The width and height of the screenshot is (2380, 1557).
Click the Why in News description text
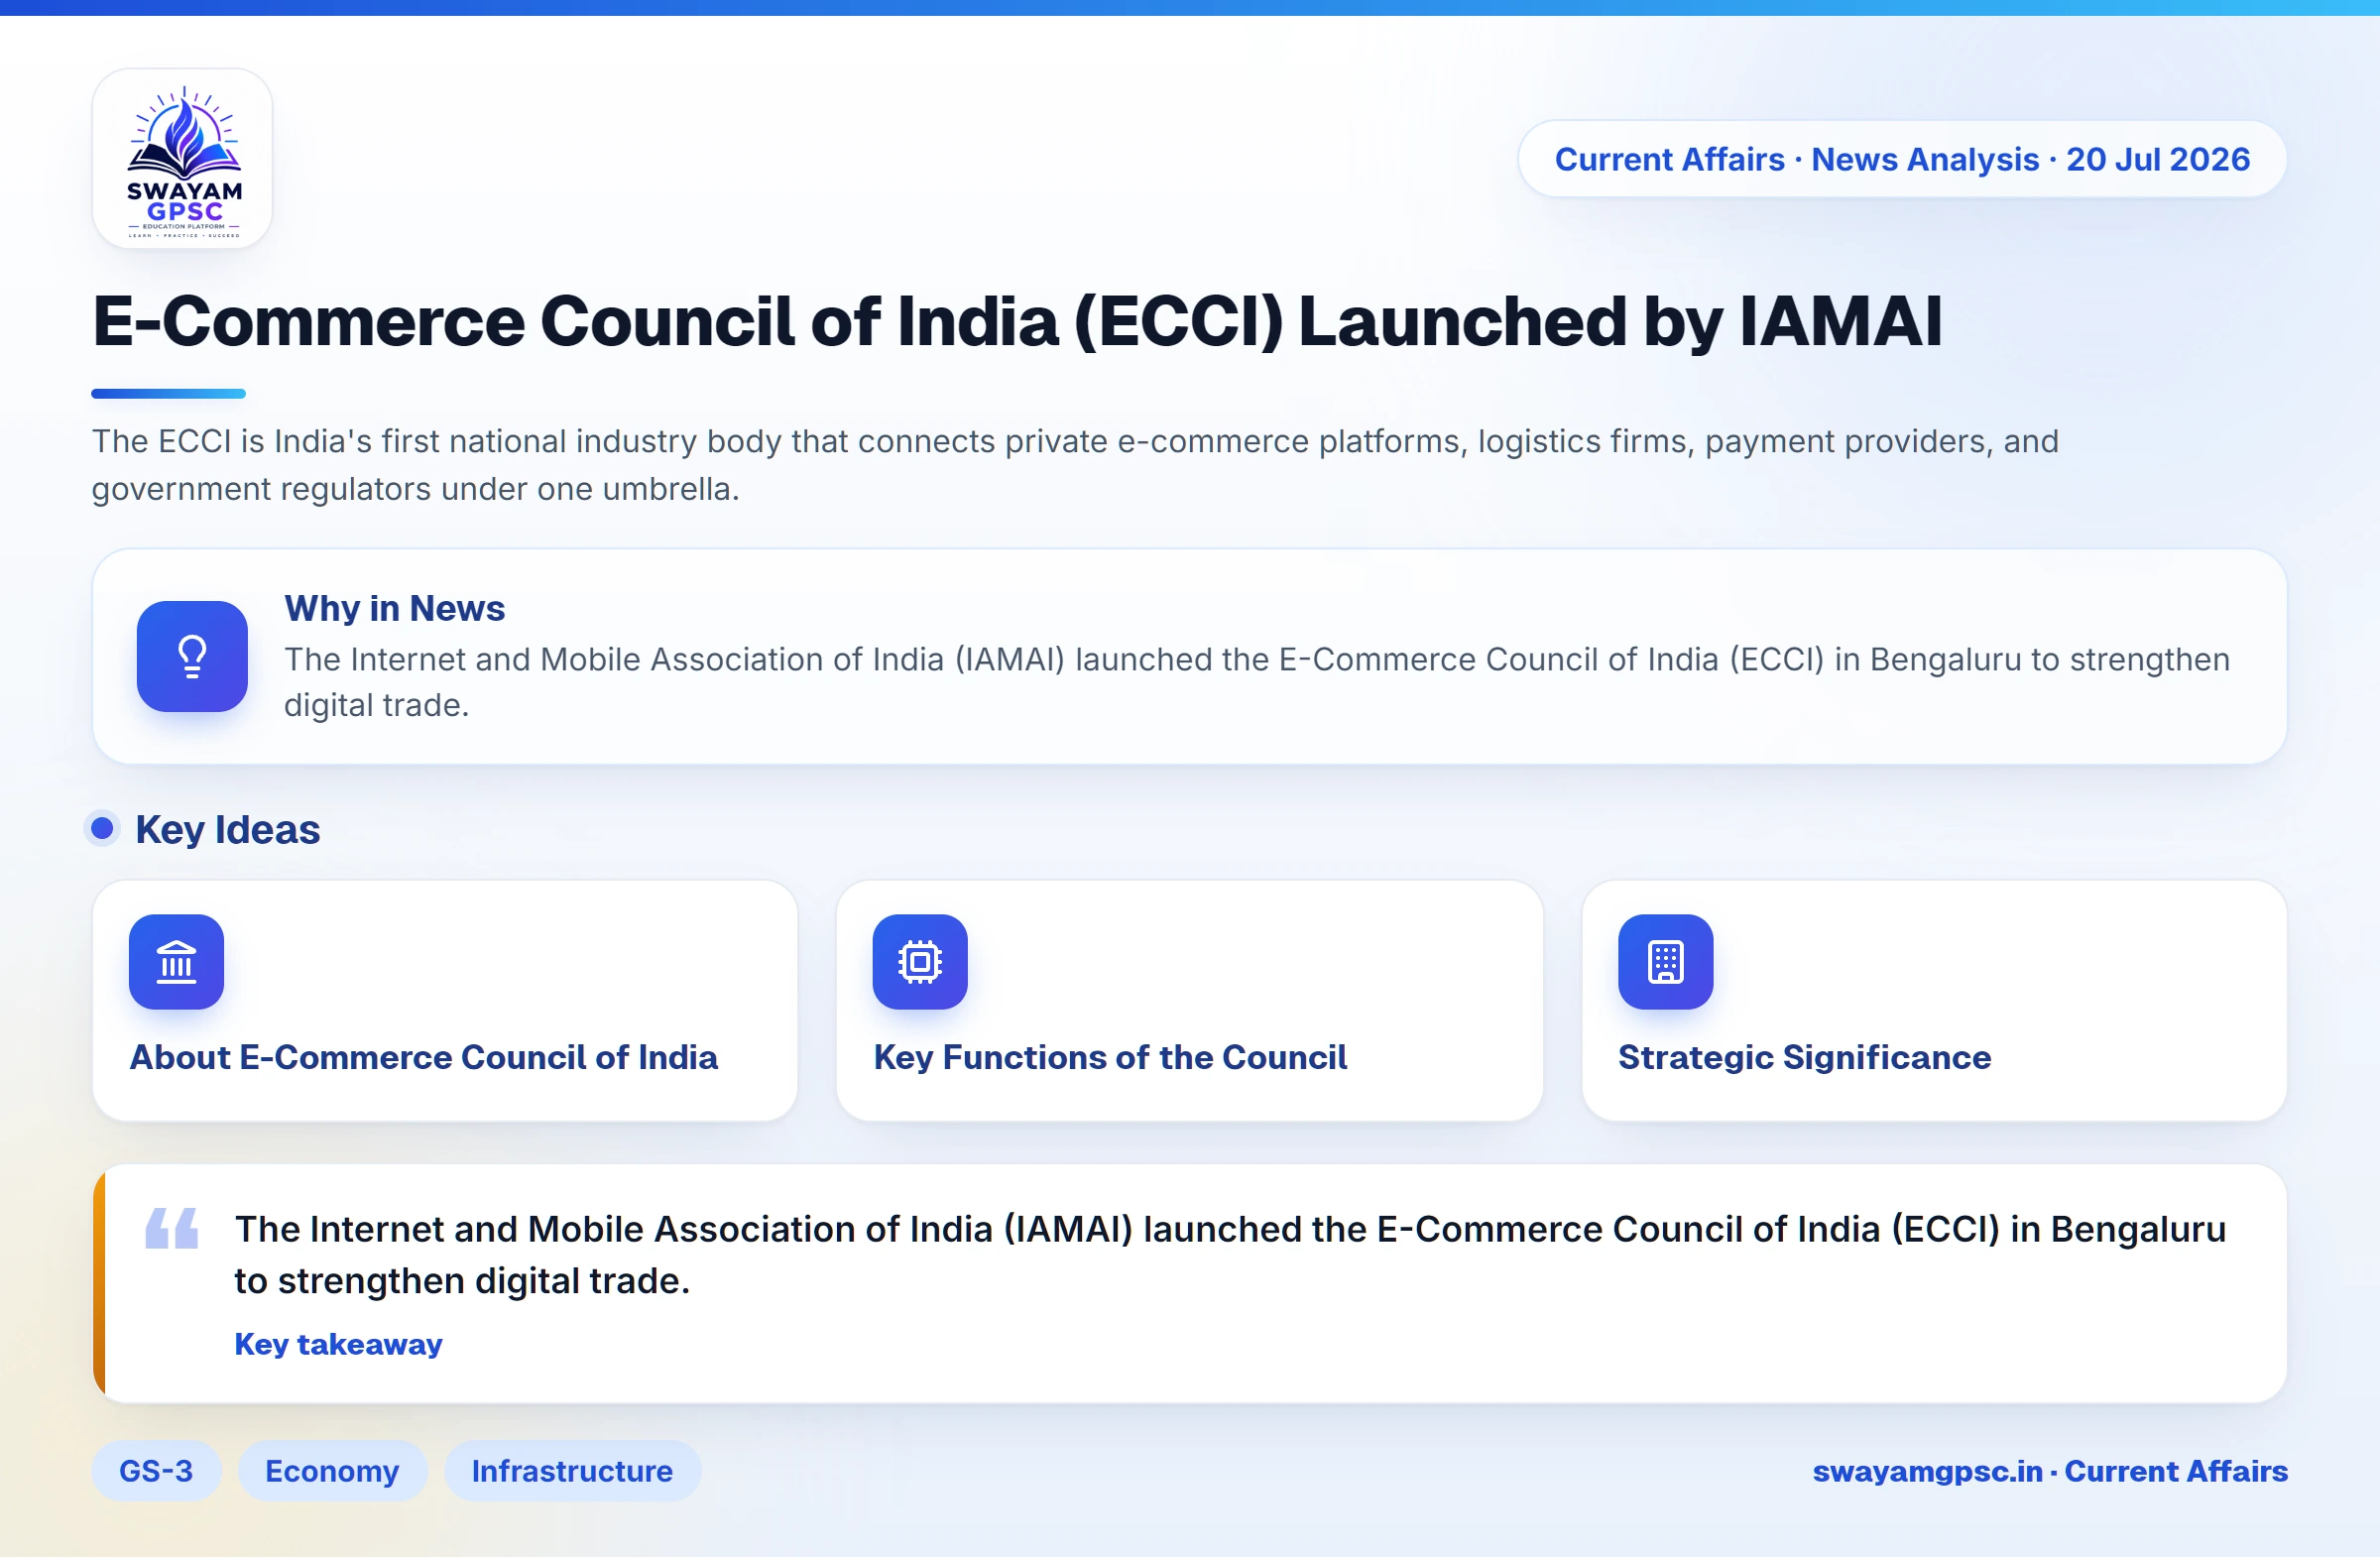coord(1257,682)
